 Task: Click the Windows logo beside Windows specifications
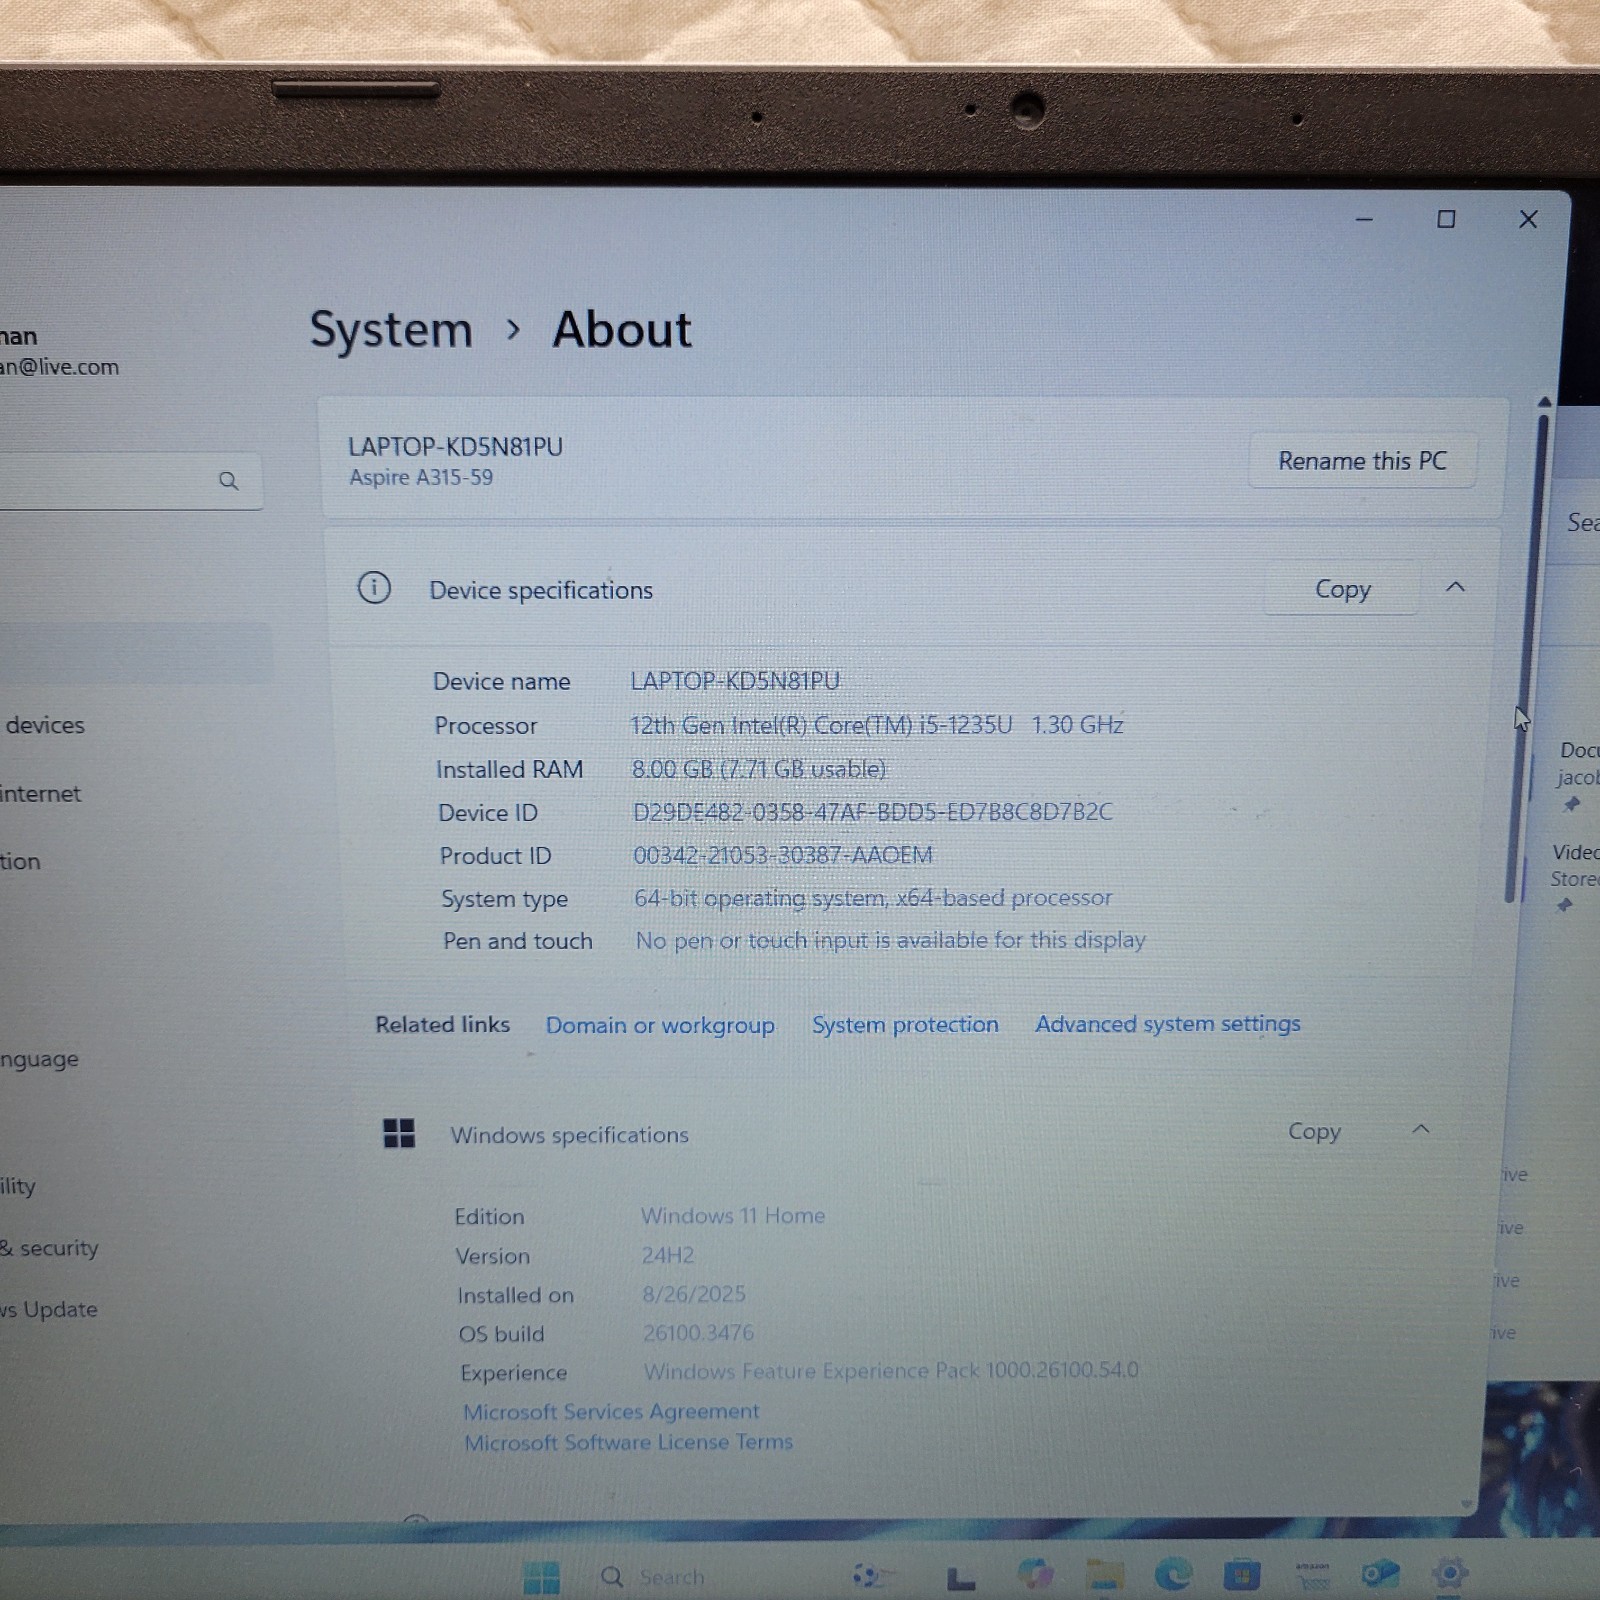tap(399, 1134)
